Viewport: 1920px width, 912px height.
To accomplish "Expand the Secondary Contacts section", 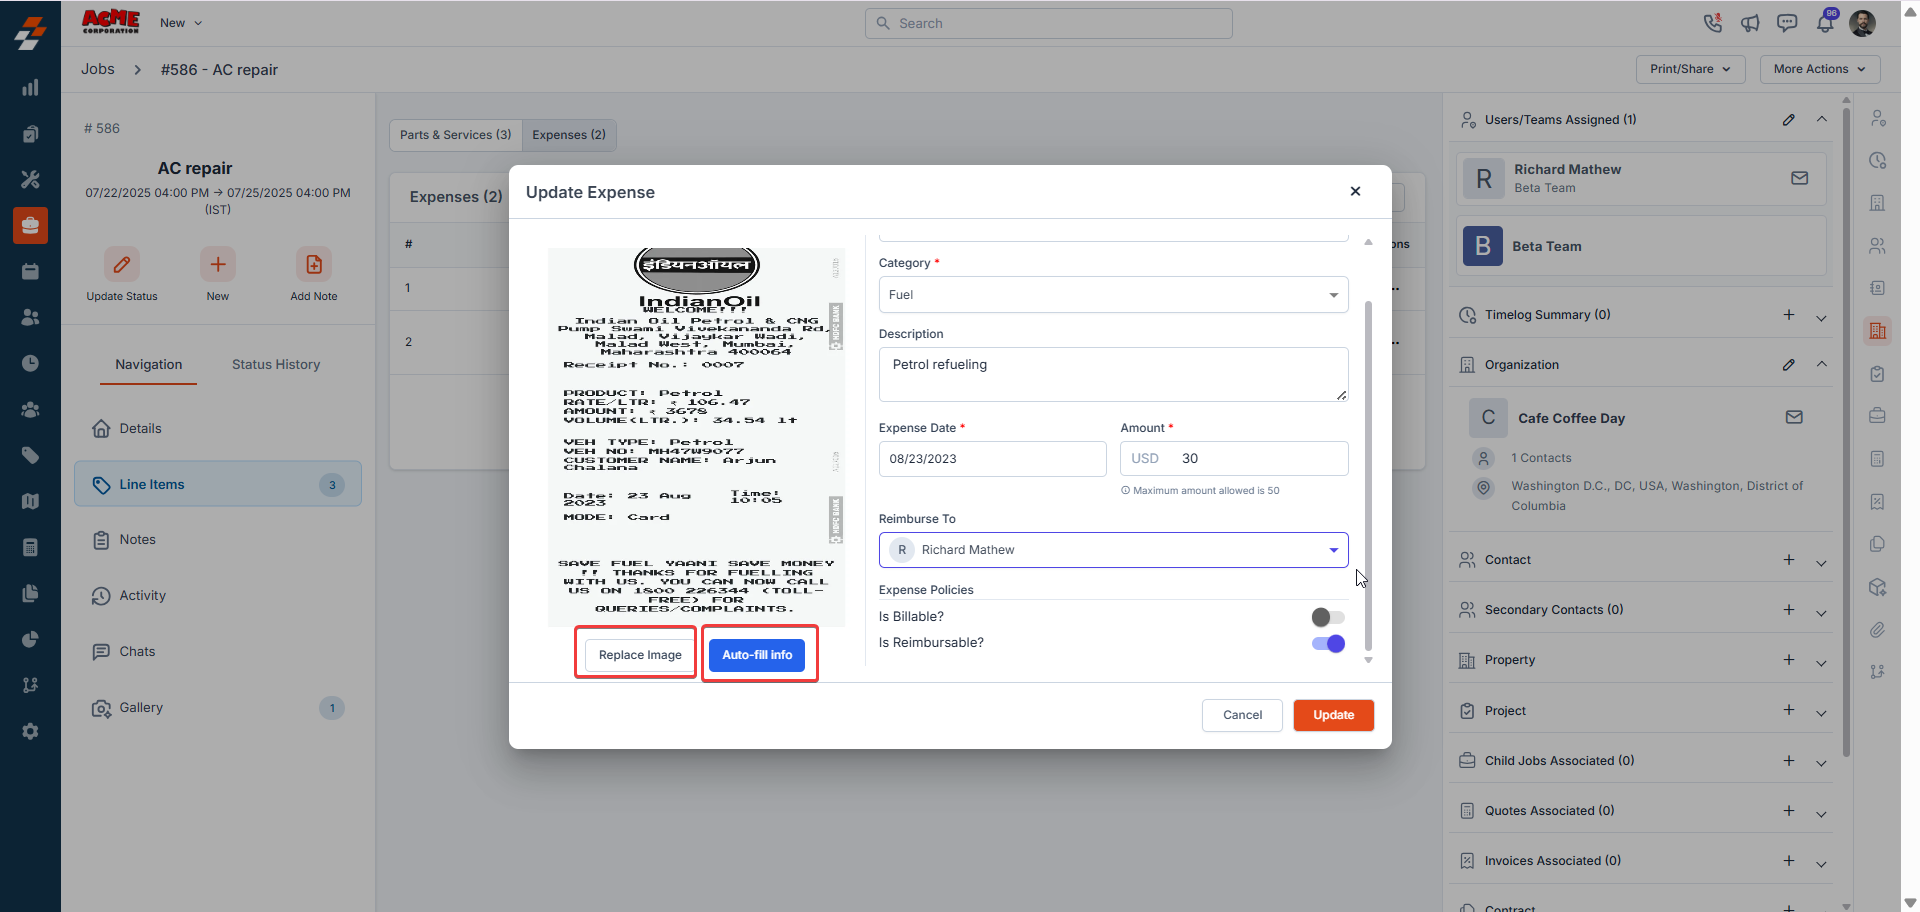I will 1821,612.
